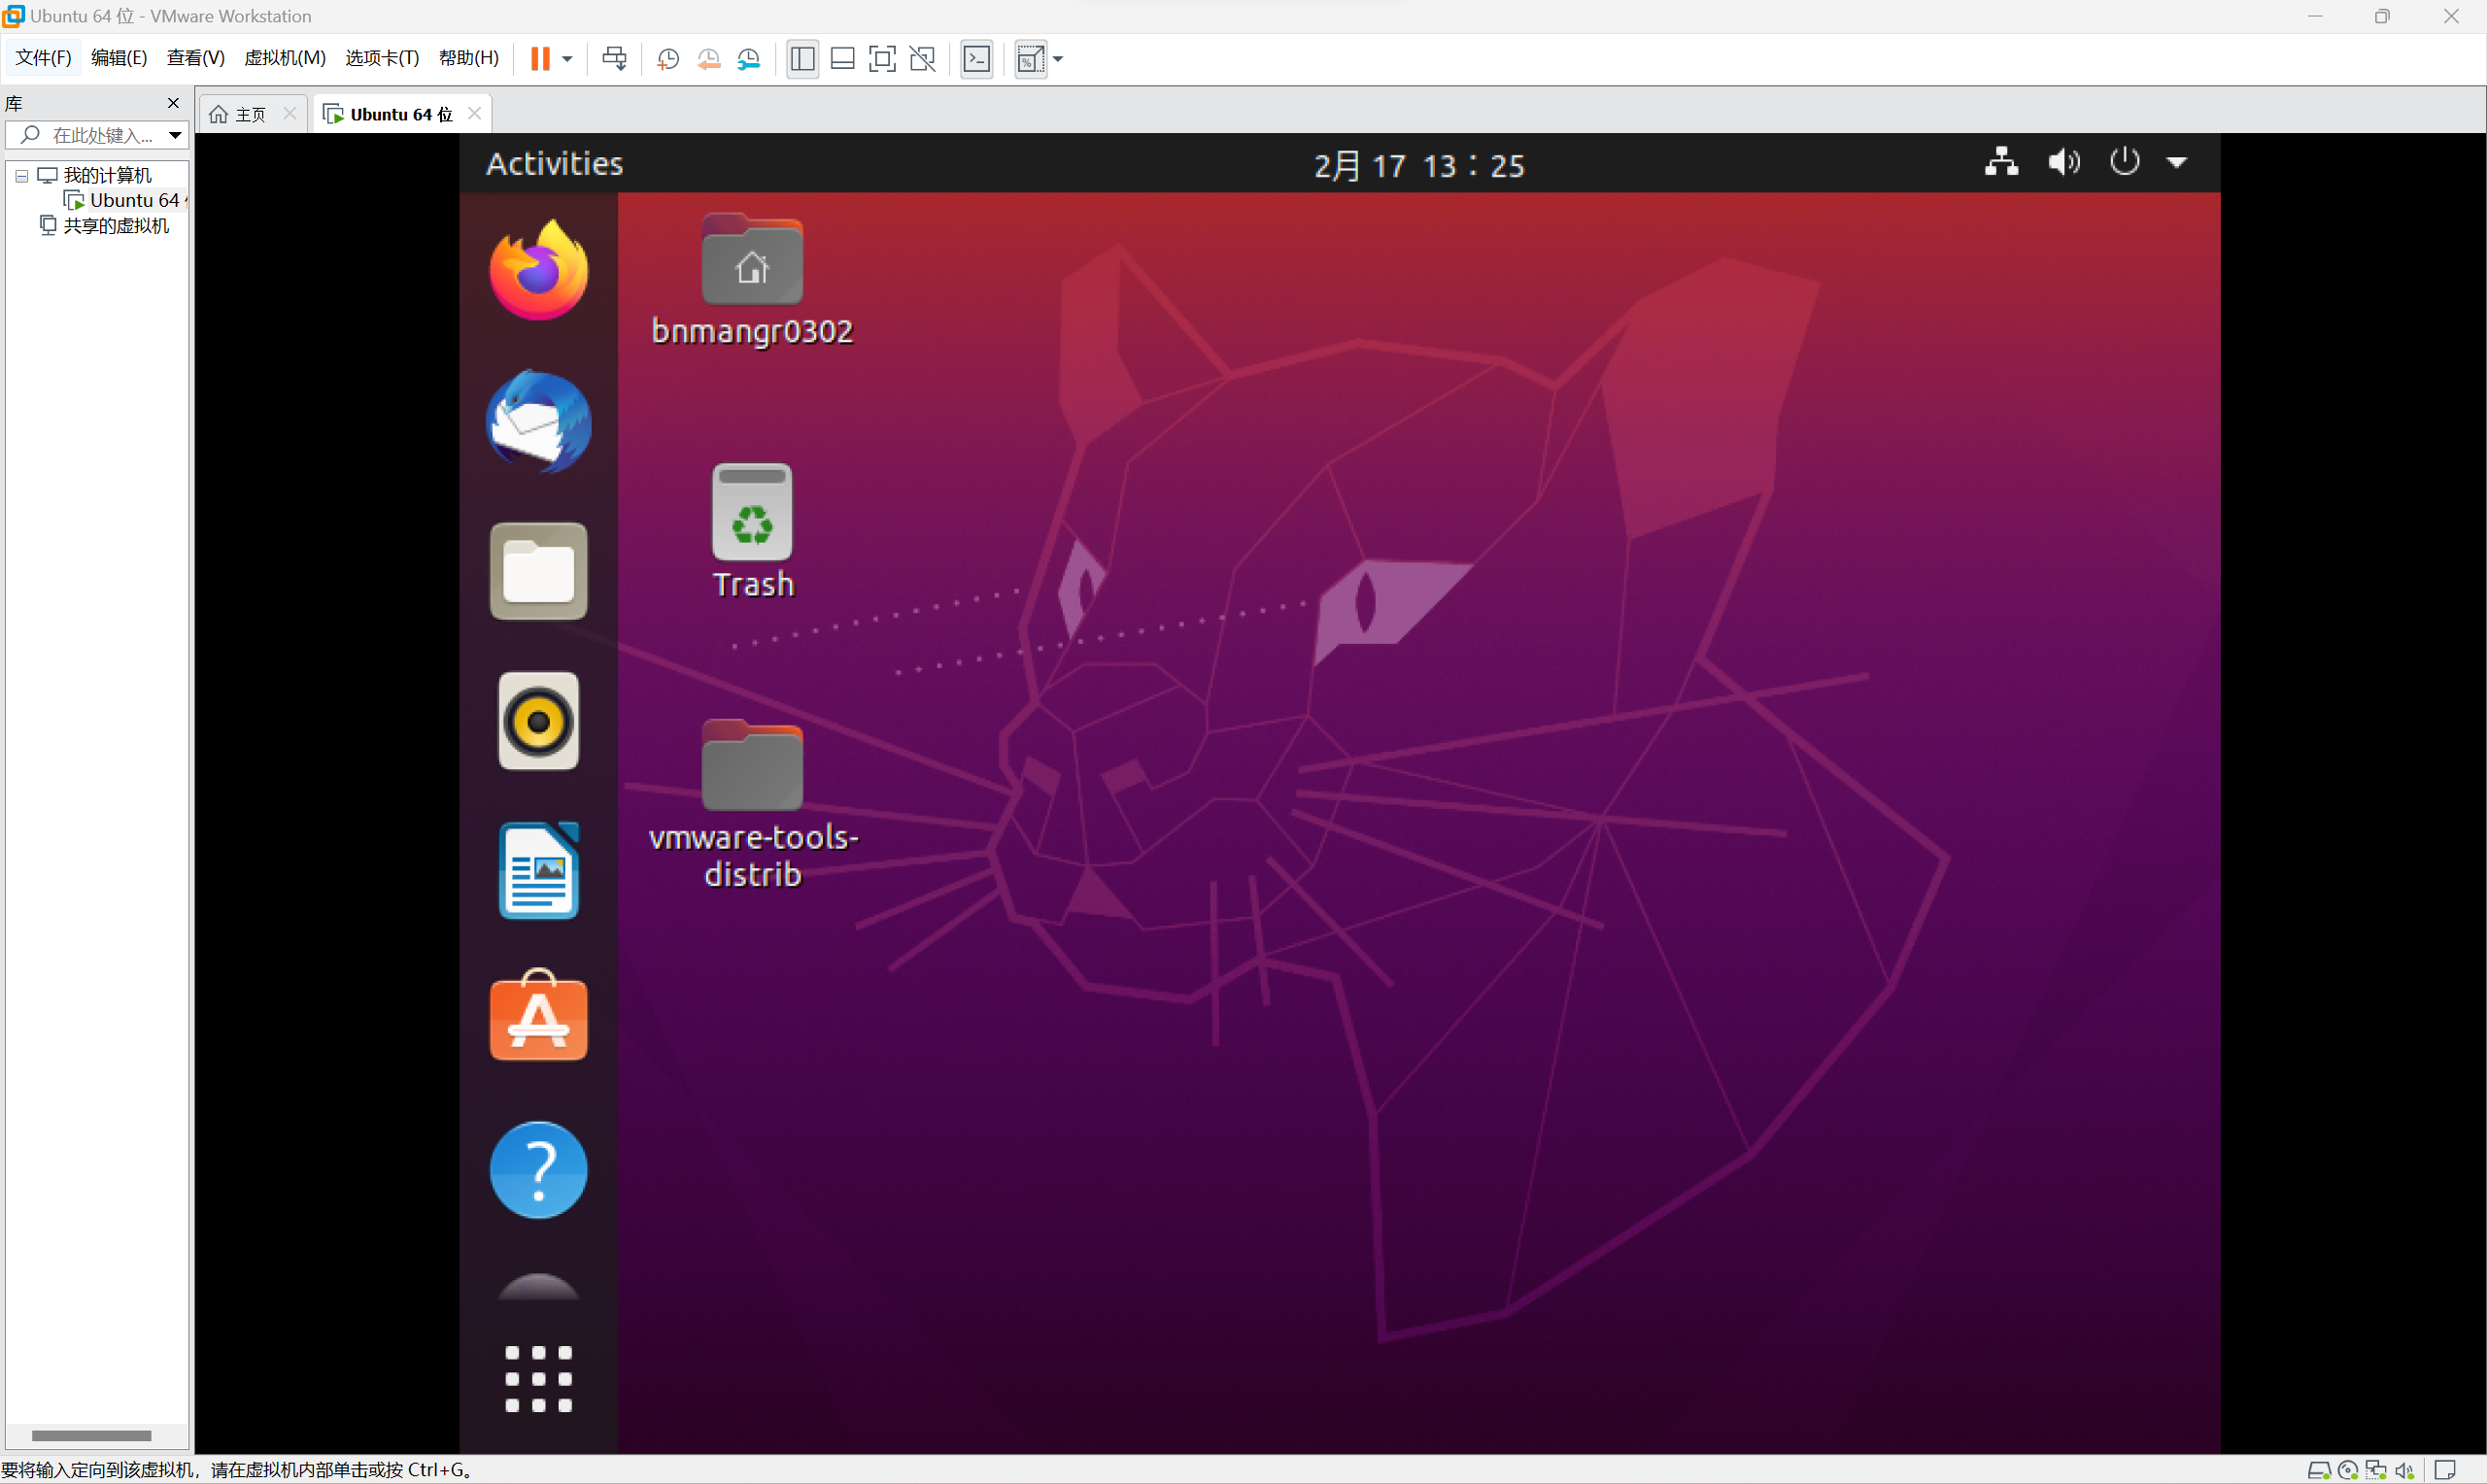Open the stretch guest display dropdown arrow
Screen dimensions: 2487x1484
1058,59
